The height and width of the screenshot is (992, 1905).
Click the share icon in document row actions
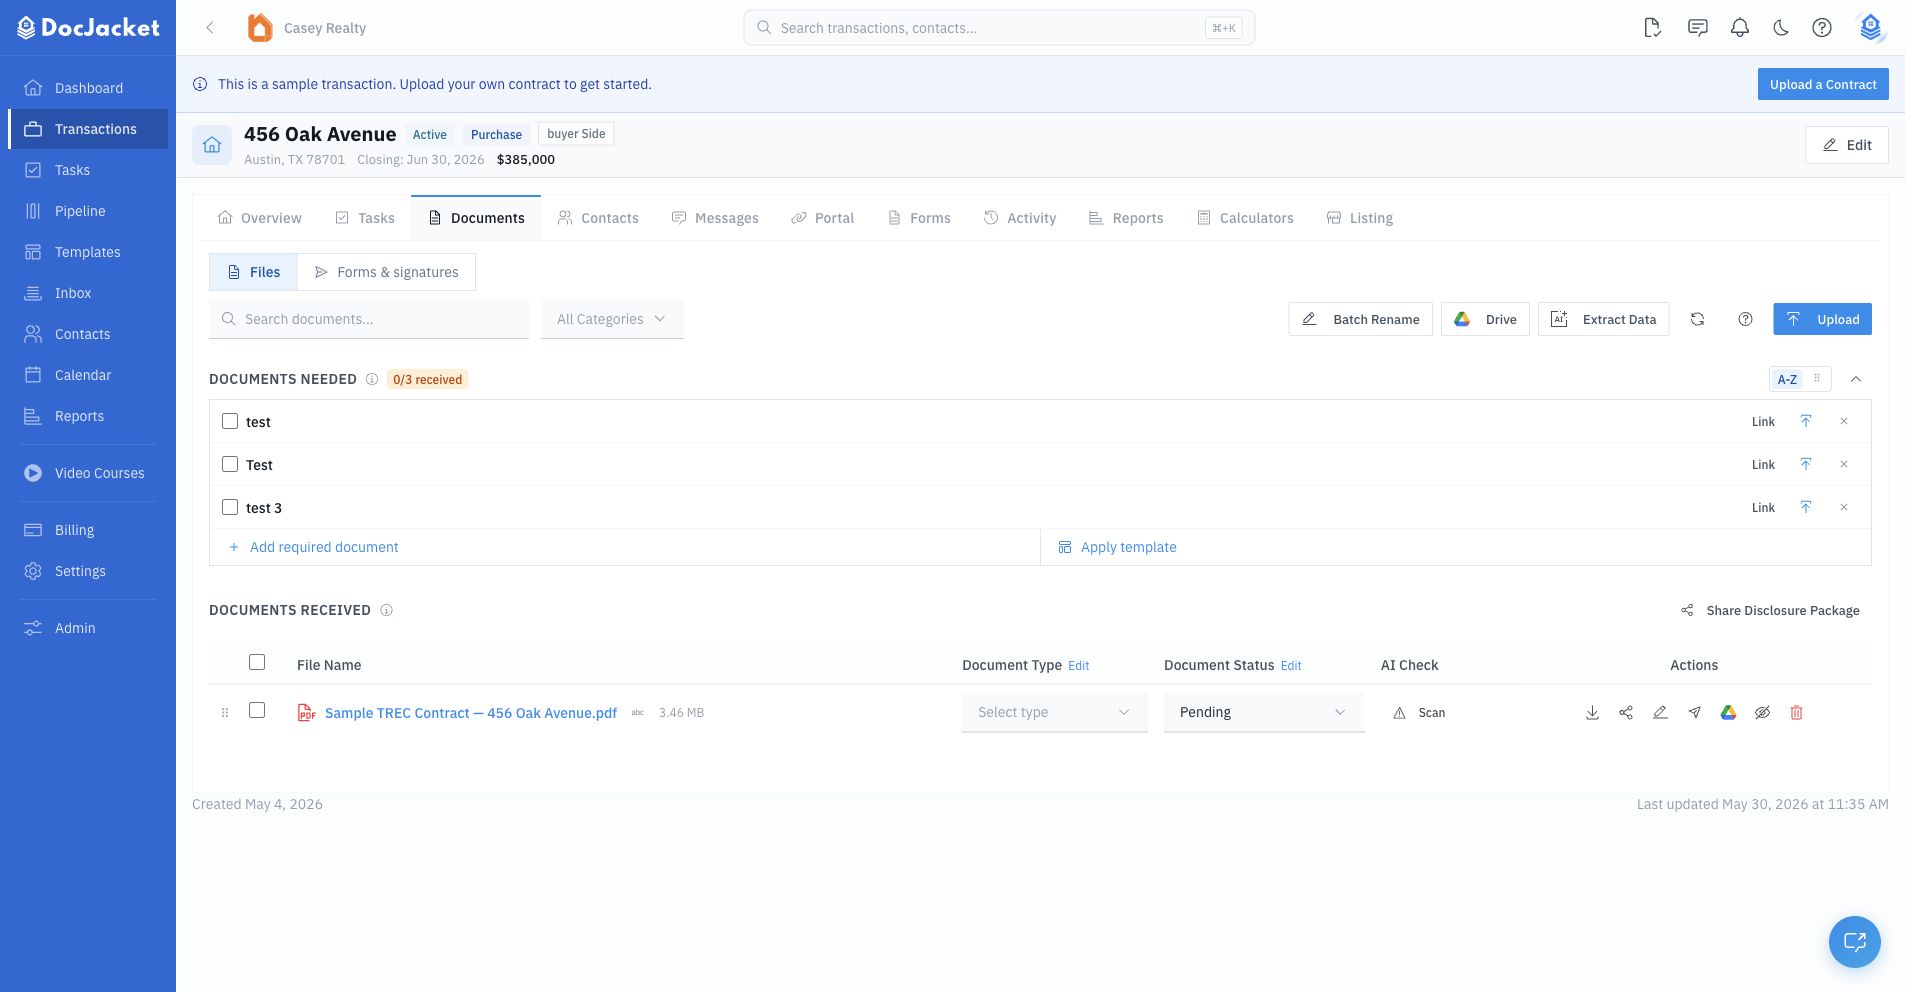pyautogui.click(x=1626, y=713)
